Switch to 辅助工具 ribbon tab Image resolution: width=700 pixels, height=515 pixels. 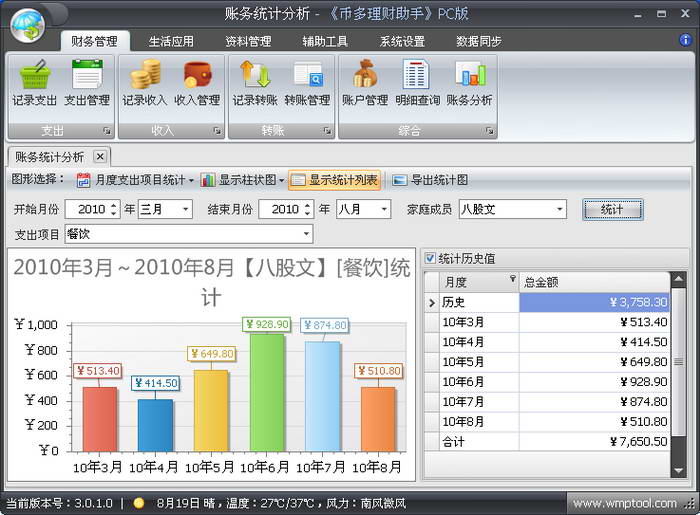pos(325,41)
